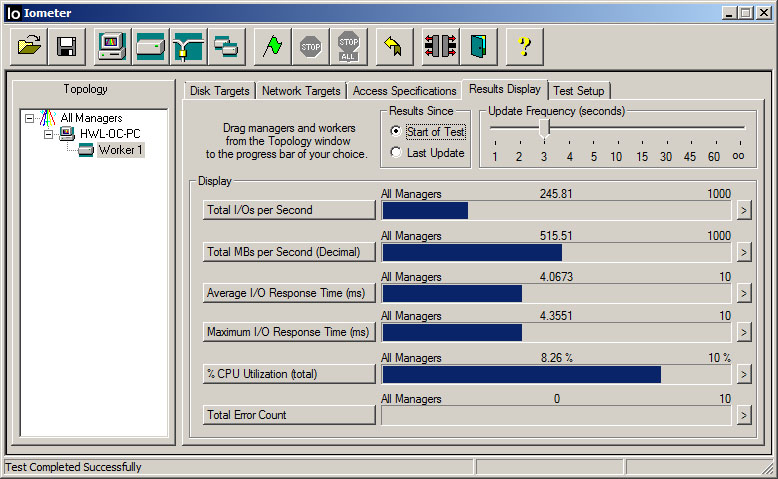
Task: Select HWL-OC-PC manager label in tree
Action: [x=110, y=134]
